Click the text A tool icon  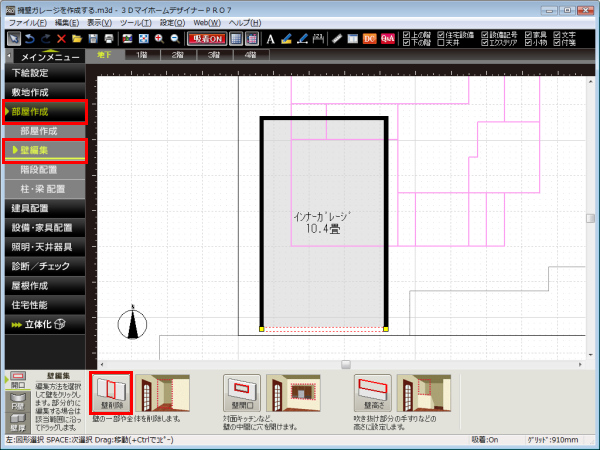coord(270,38)
